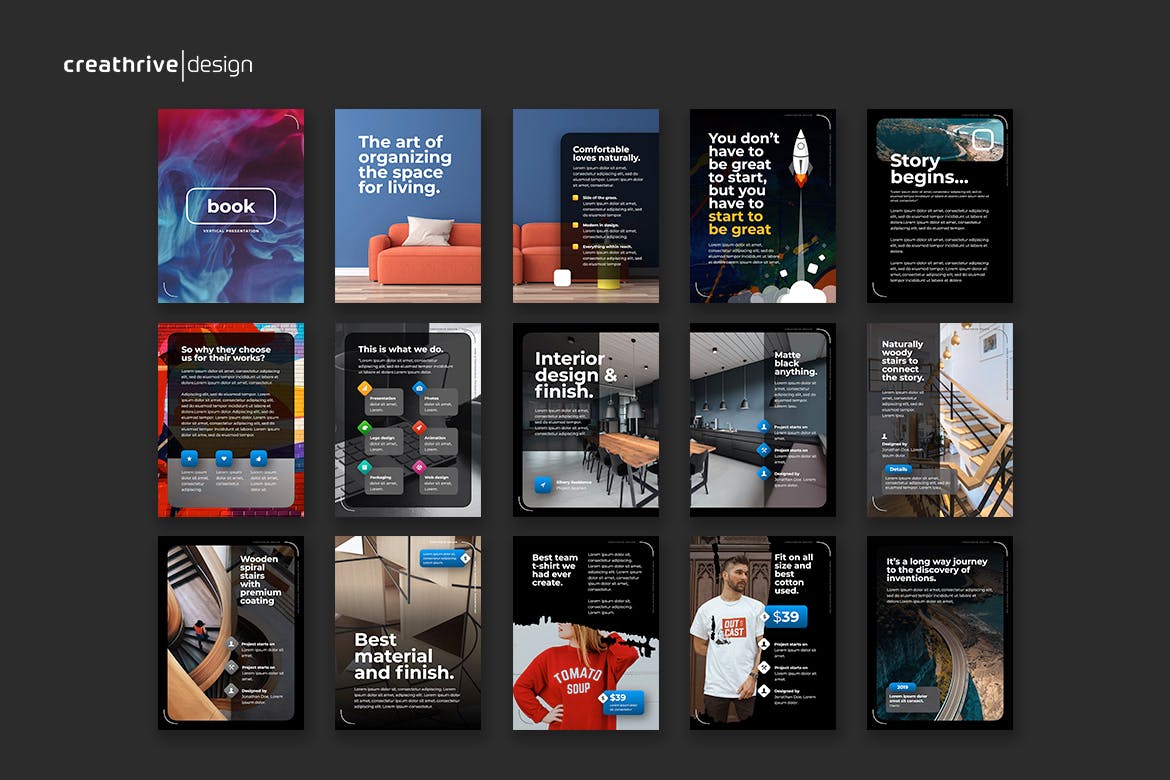Open the creathrive design logo link

(x=158, y=66)
